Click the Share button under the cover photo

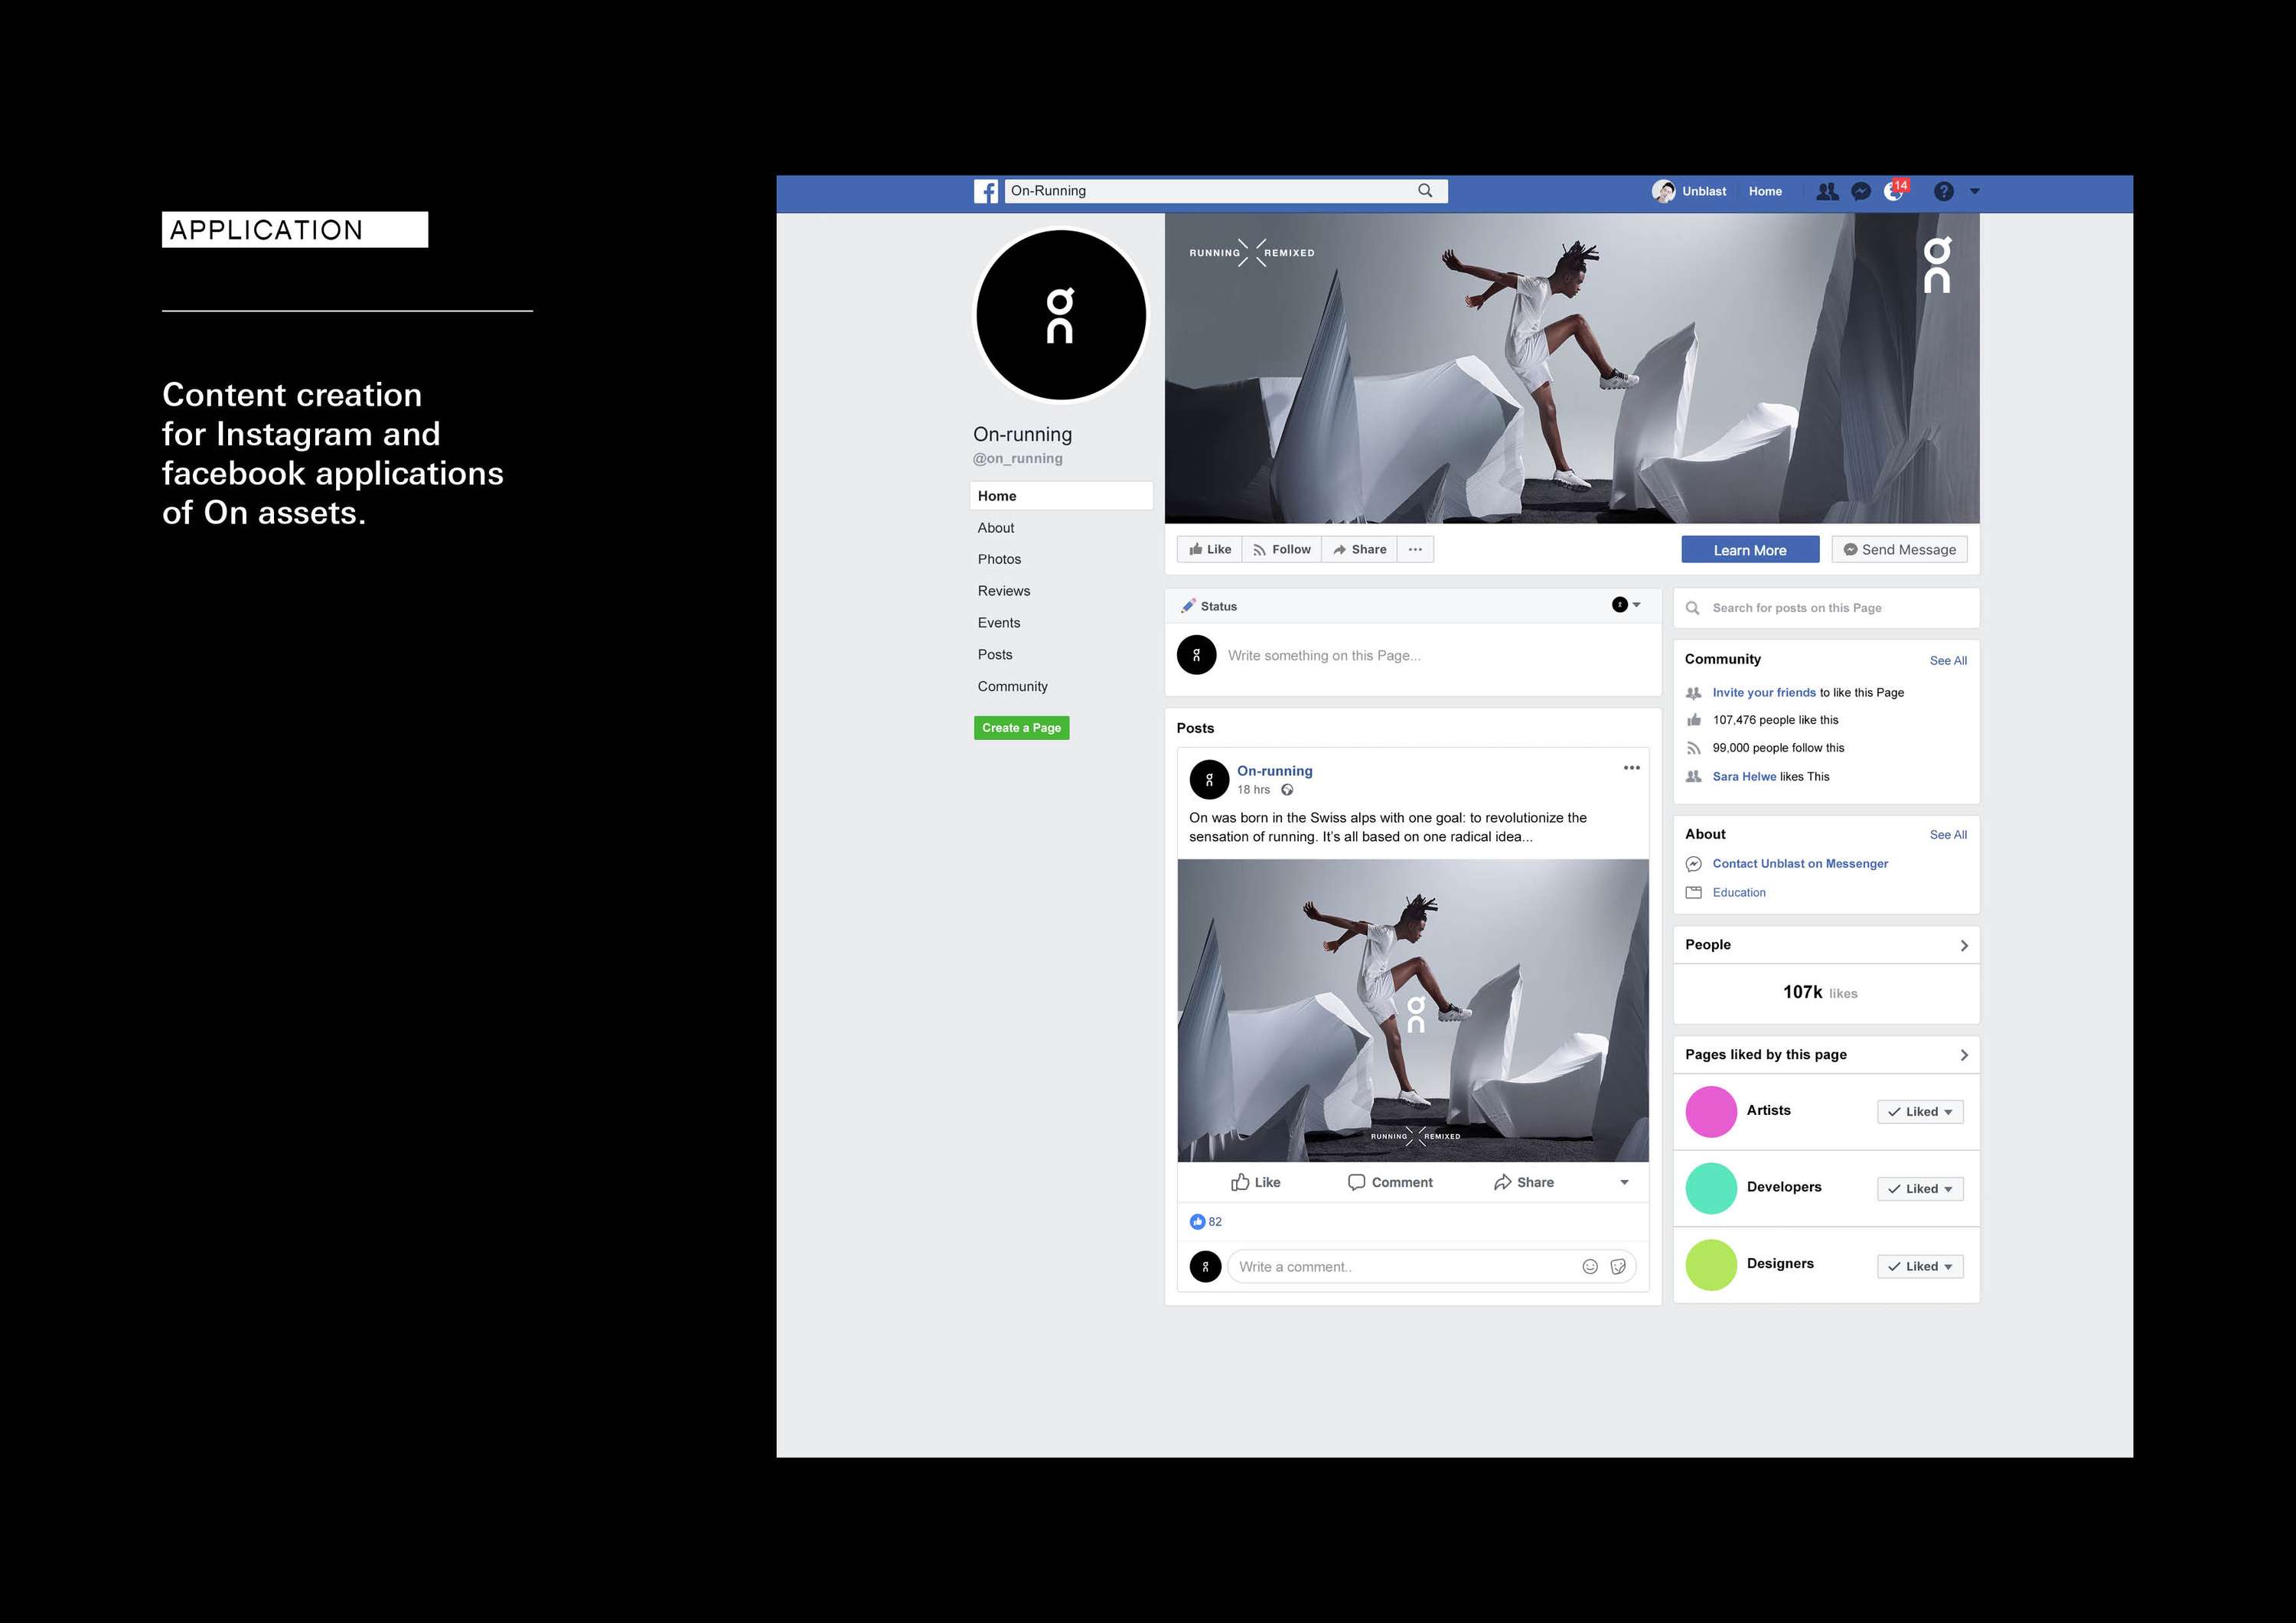click(x=1360, y=549)
